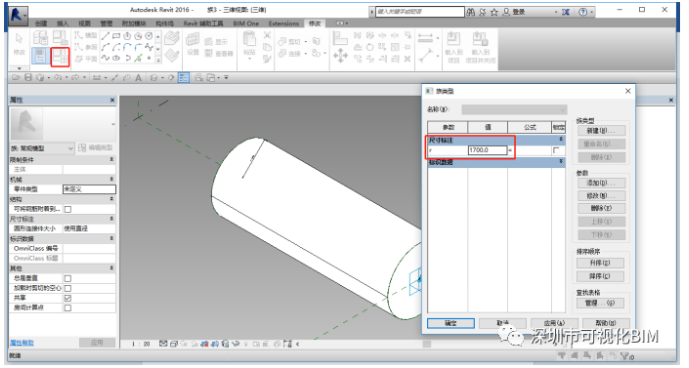Open the BIM One ribbon tab
The image size is (689, 368).
pyautogui.click(x=246, y=23)
